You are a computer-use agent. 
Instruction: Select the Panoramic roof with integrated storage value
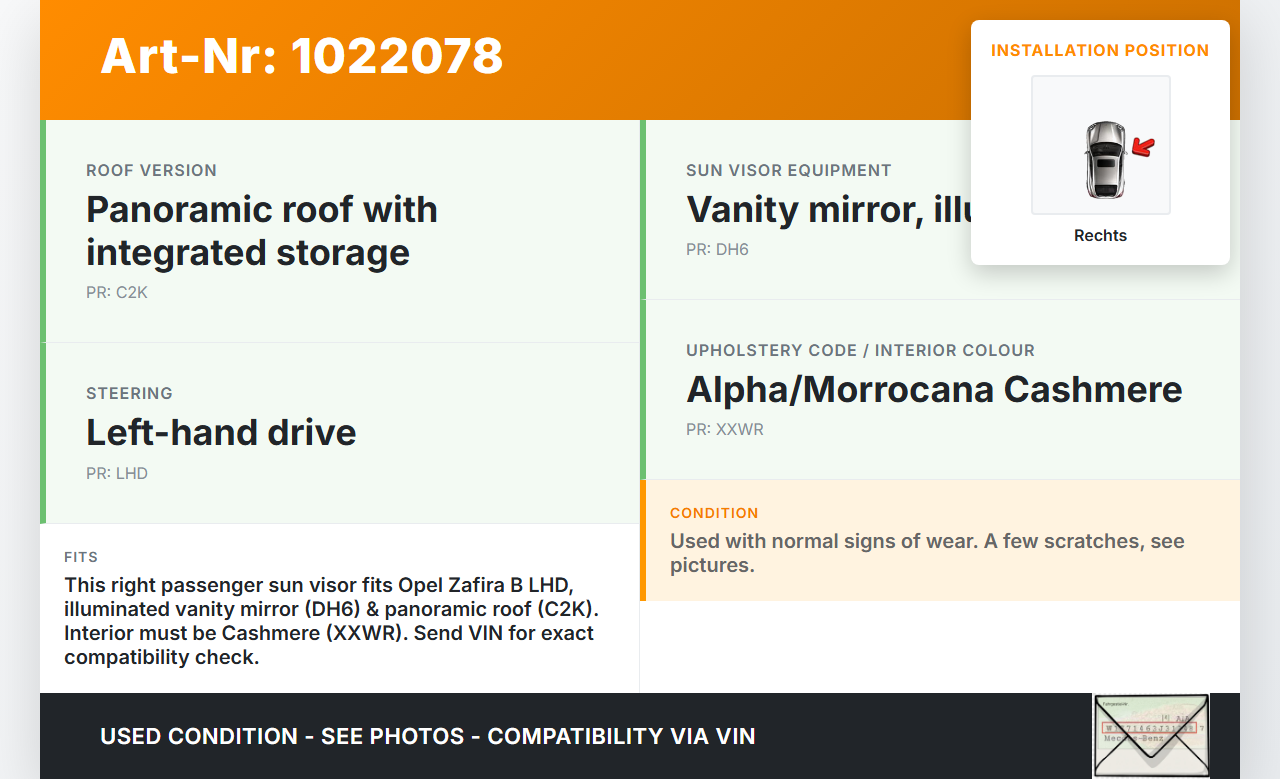click(262, 231)
